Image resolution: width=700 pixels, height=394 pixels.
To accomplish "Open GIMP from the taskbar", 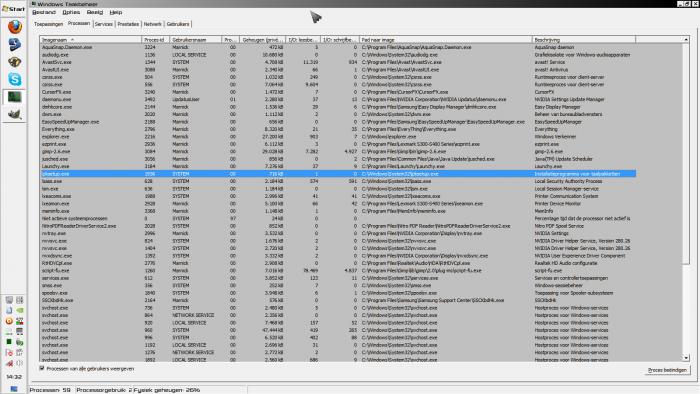I will (x=14, y=114).
